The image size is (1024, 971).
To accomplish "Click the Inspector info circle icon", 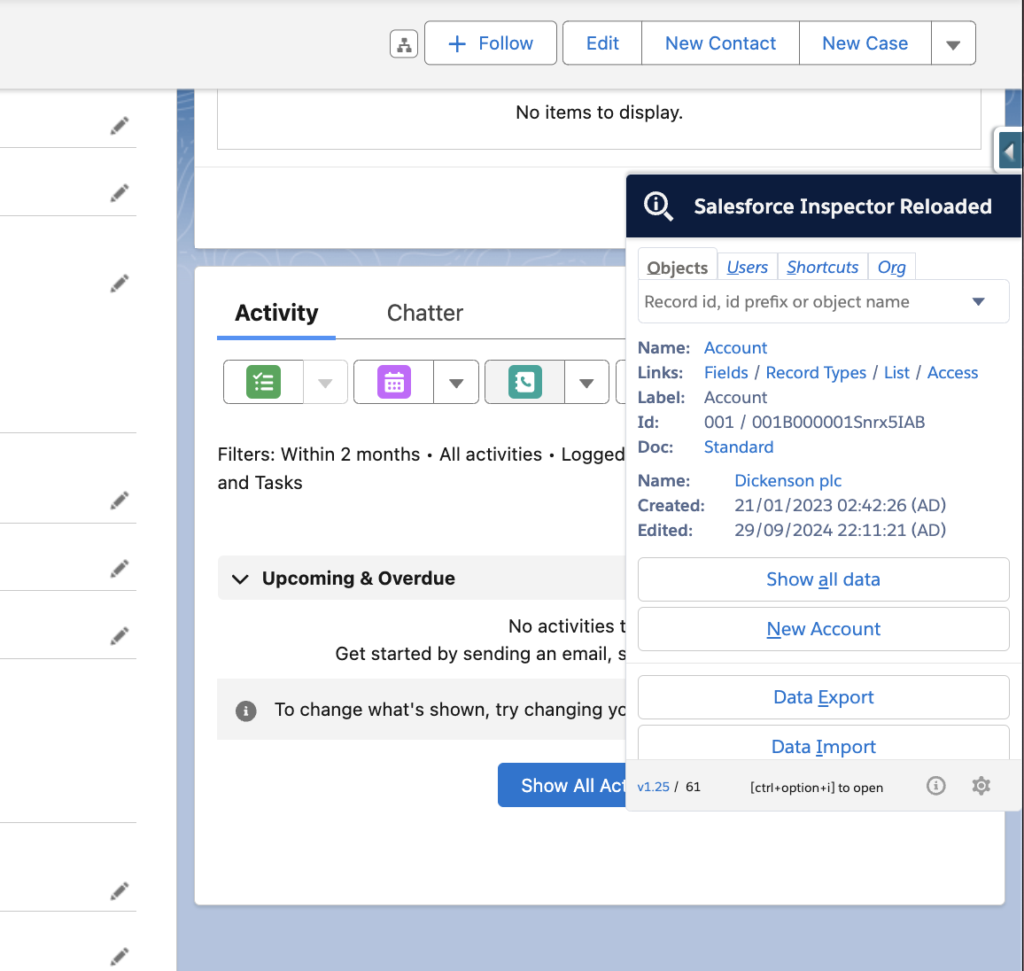I will (x=936, y=786).
